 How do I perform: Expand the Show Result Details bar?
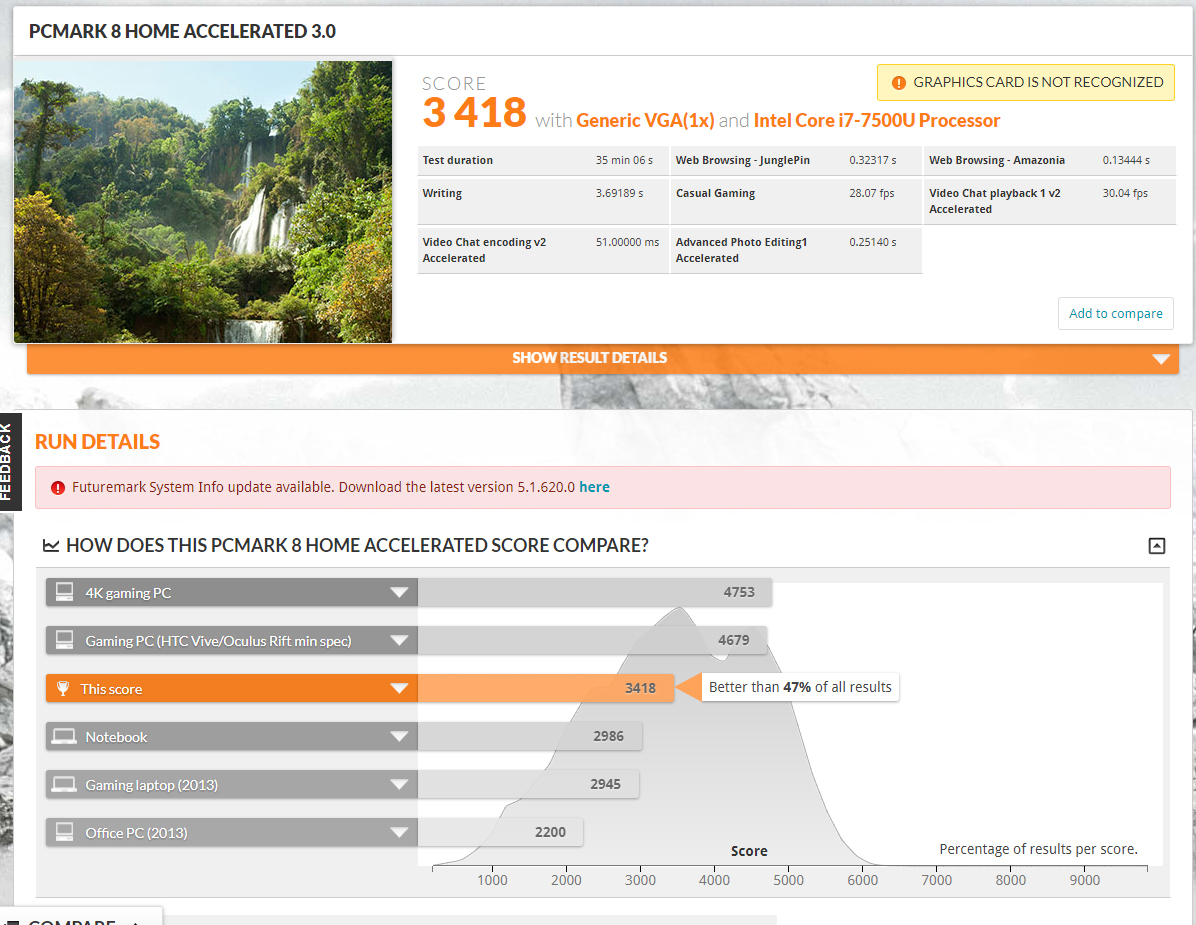coord(603,358)
